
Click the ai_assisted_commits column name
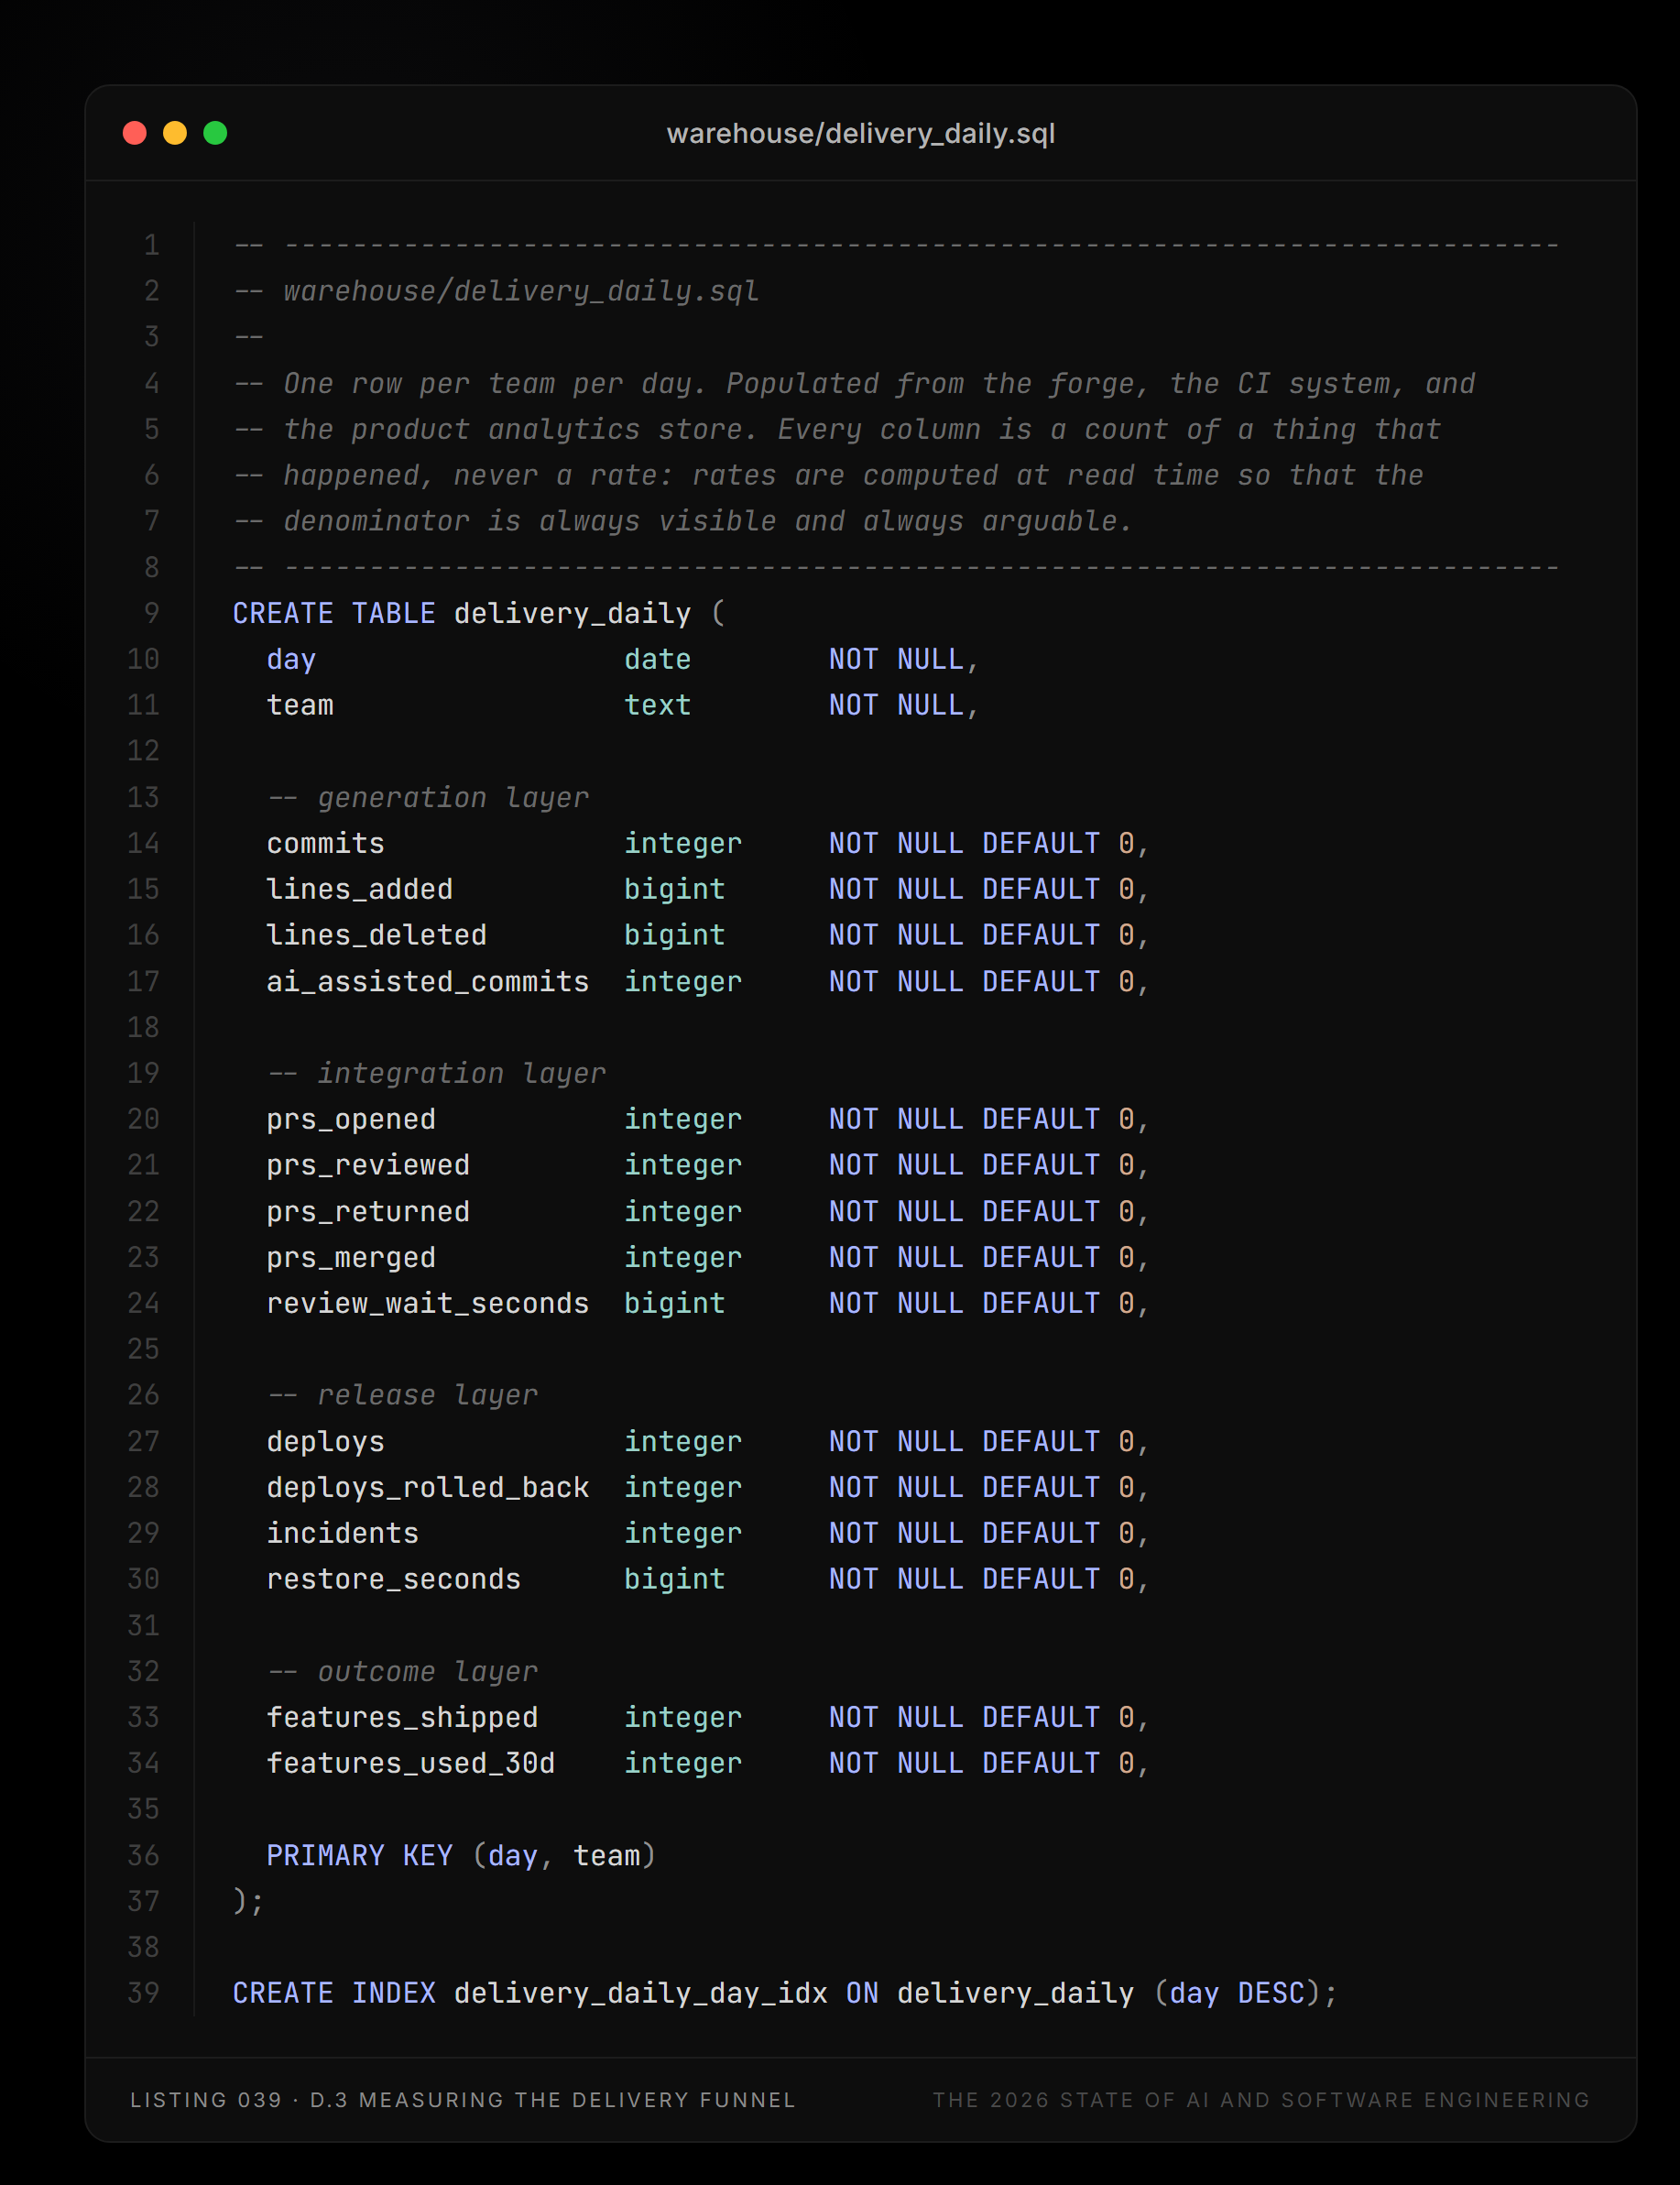pos(428,981)
